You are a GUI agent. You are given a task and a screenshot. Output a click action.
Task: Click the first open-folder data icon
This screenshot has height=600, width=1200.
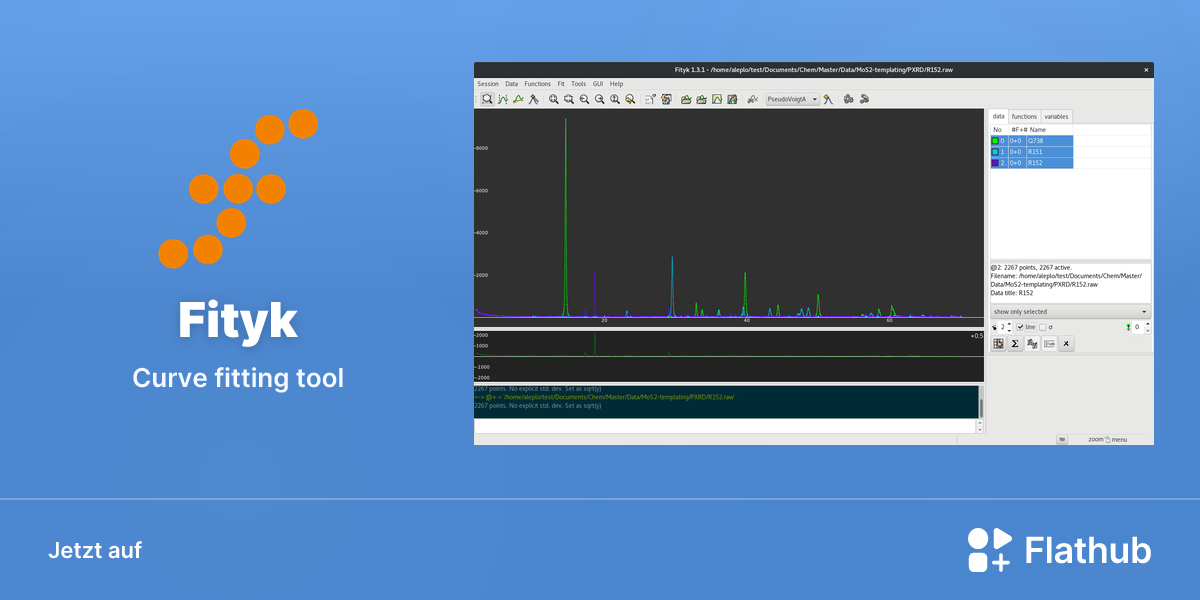pyautogui.click(x=686, y=99)
